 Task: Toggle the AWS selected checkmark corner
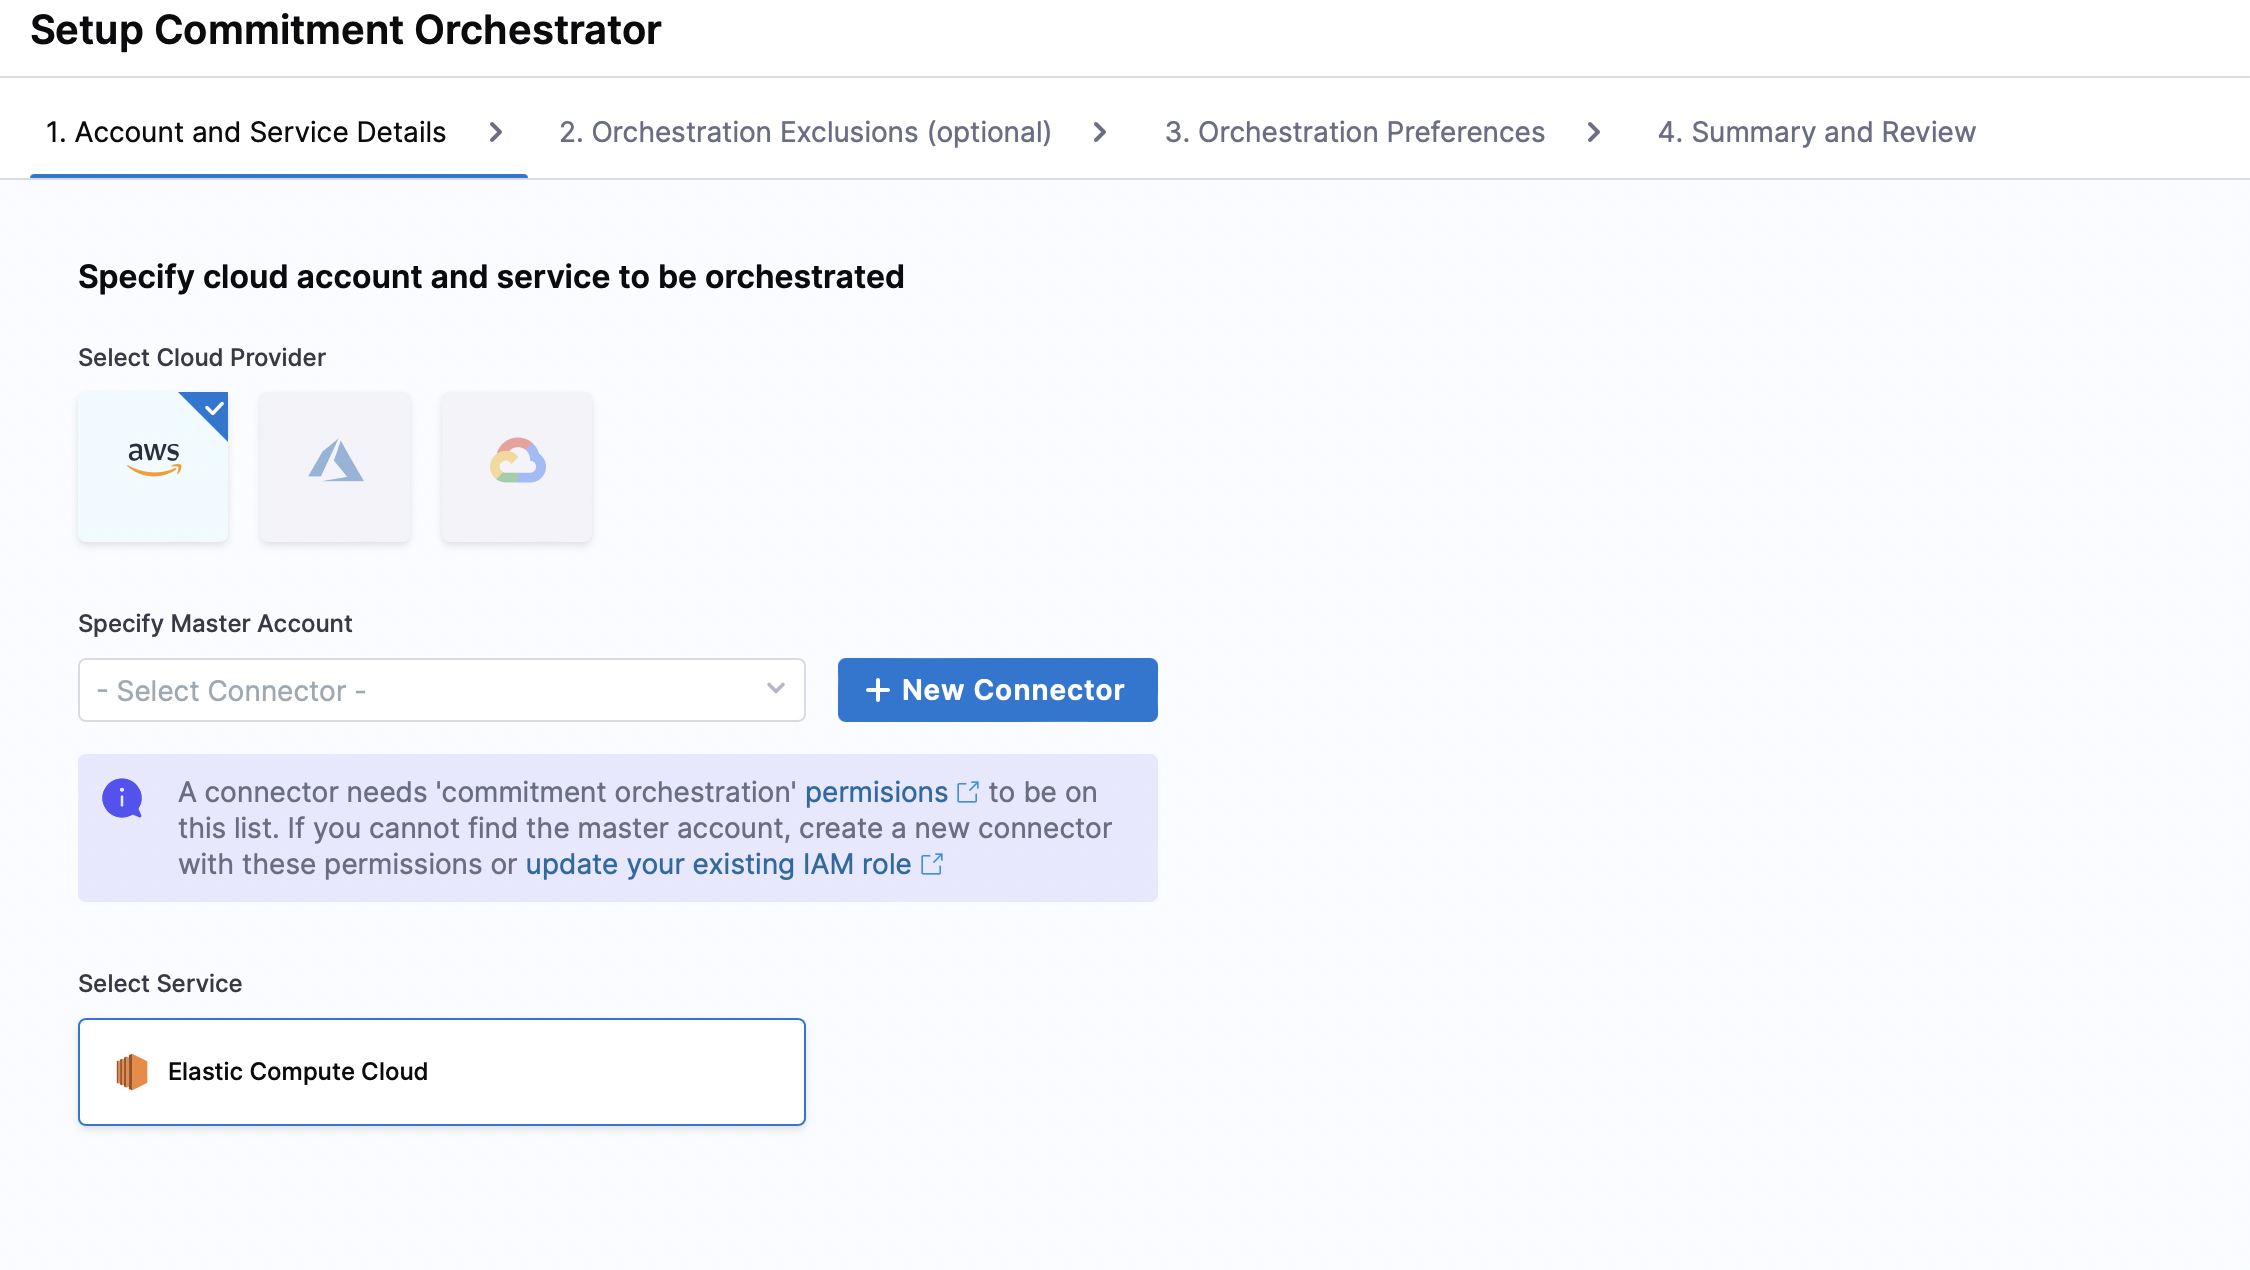coord(213,408)
